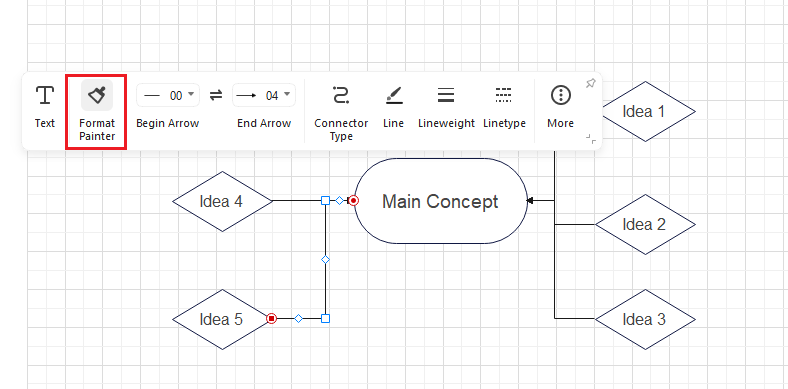Activate the Format Painter brush
The height and width of the screenshot is (389, 788).
[97, 95]
